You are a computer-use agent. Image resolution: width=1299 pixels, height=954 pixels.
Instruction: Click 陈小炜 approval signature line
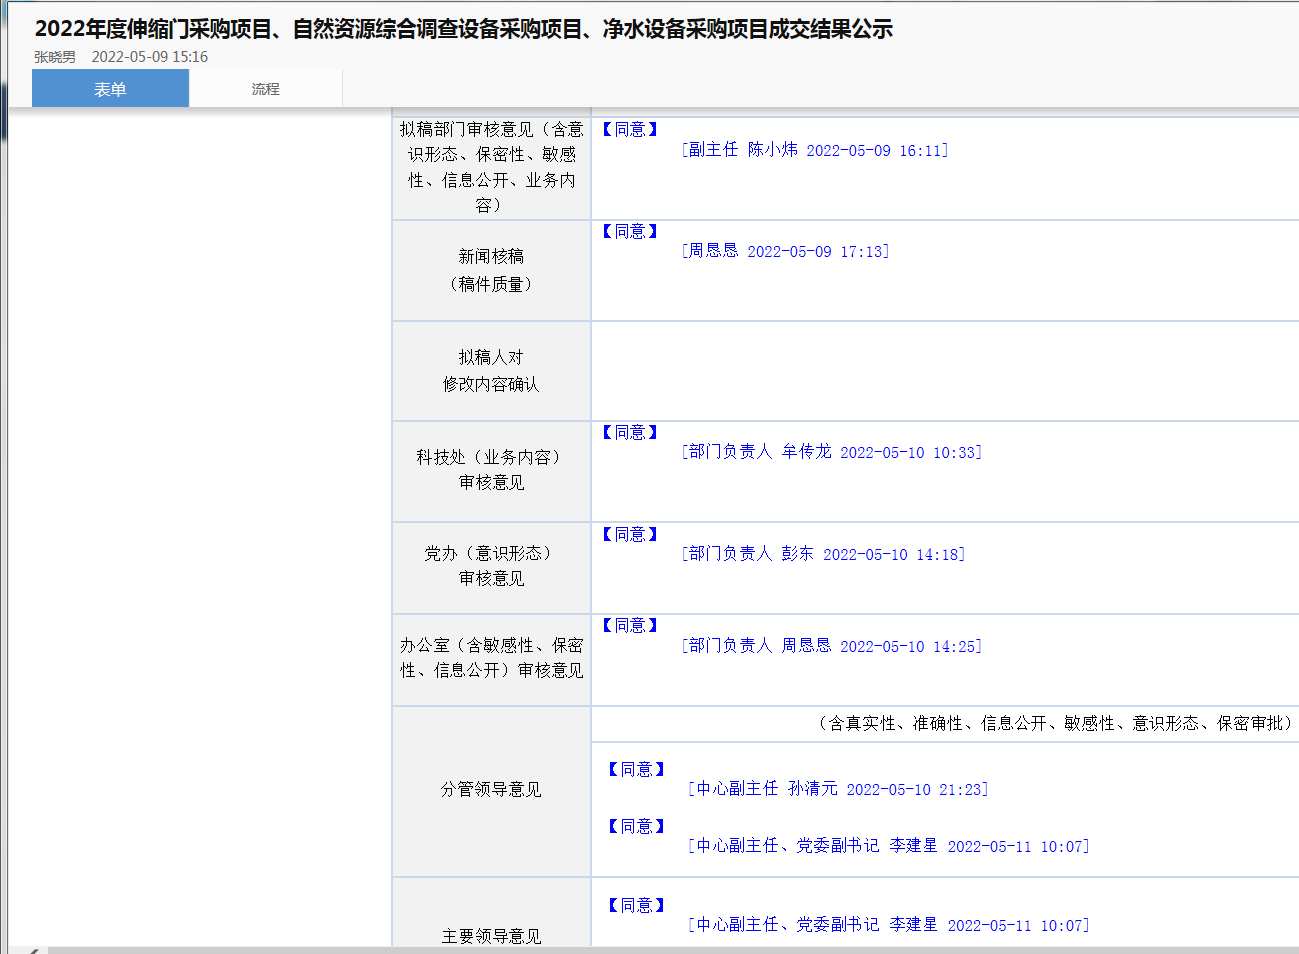814,150
